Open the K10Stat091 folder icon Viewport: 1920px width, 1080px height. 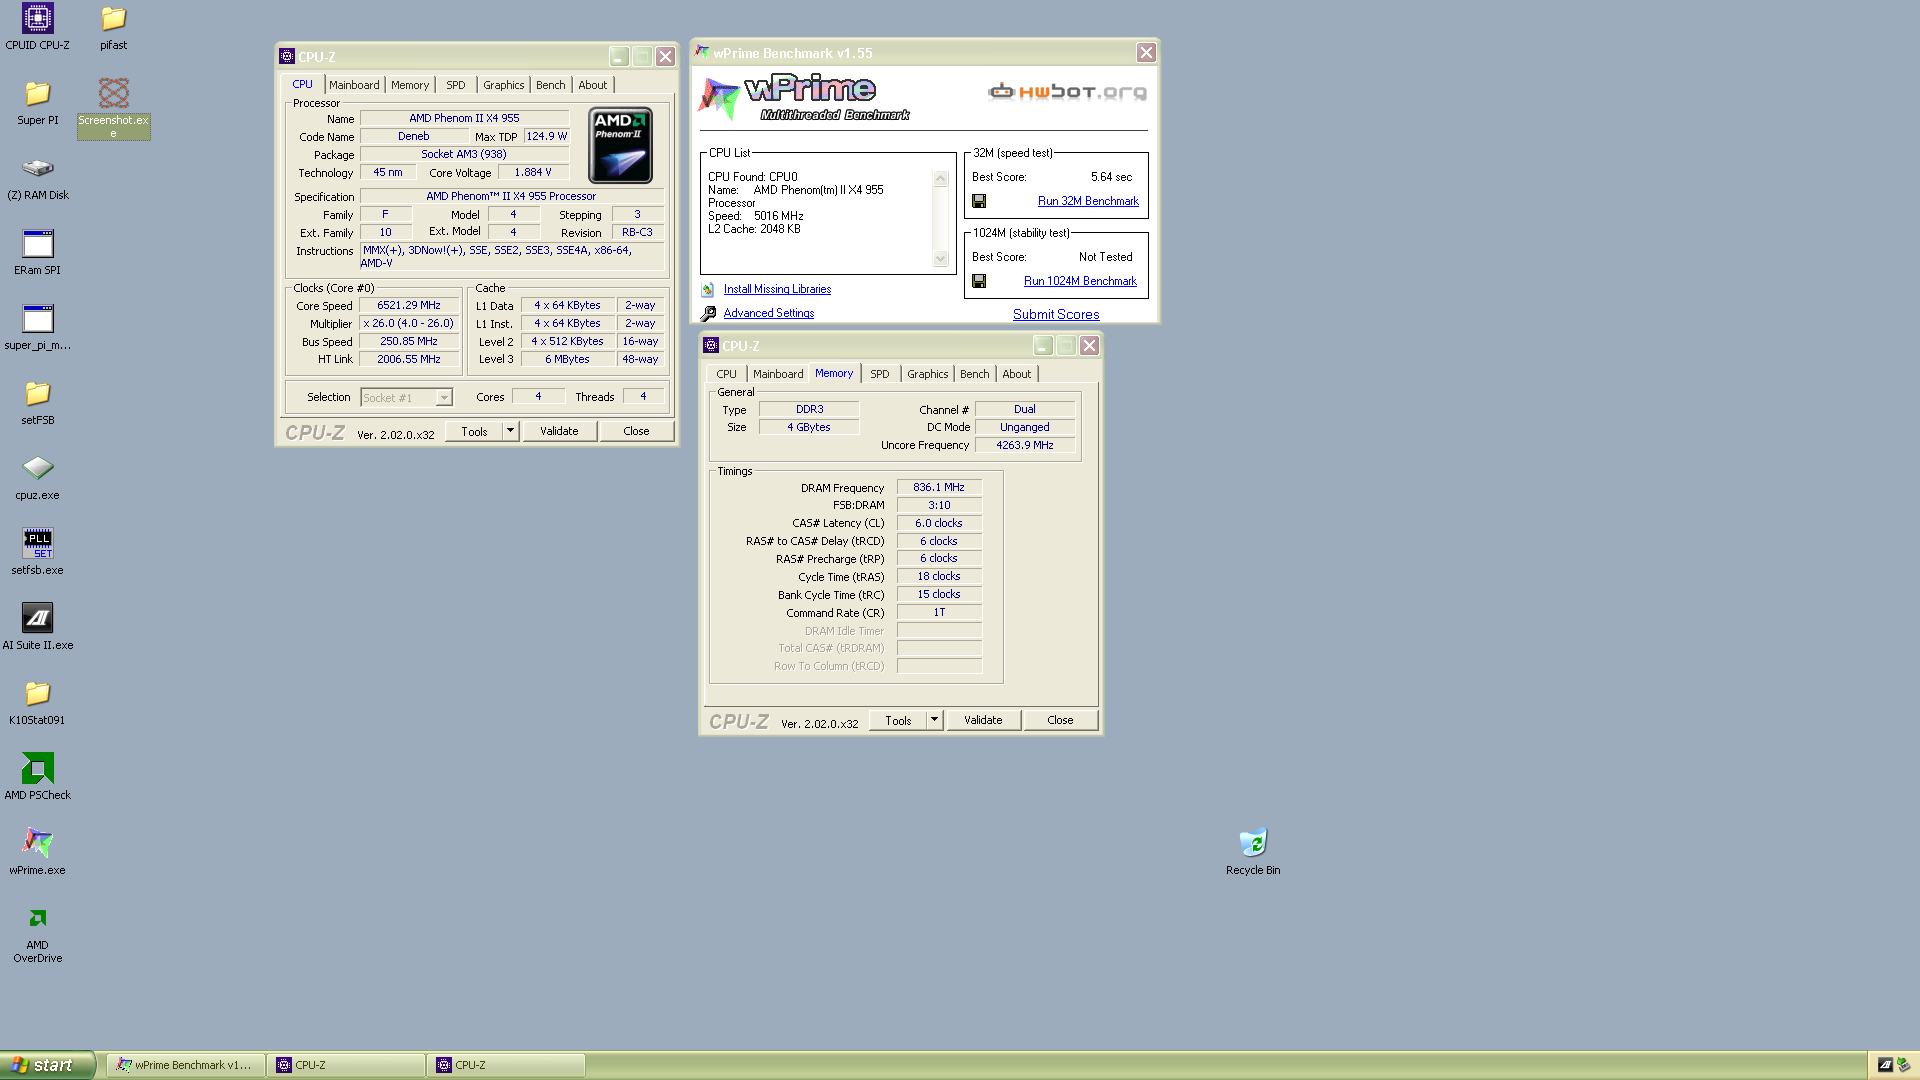pos(37,702)
